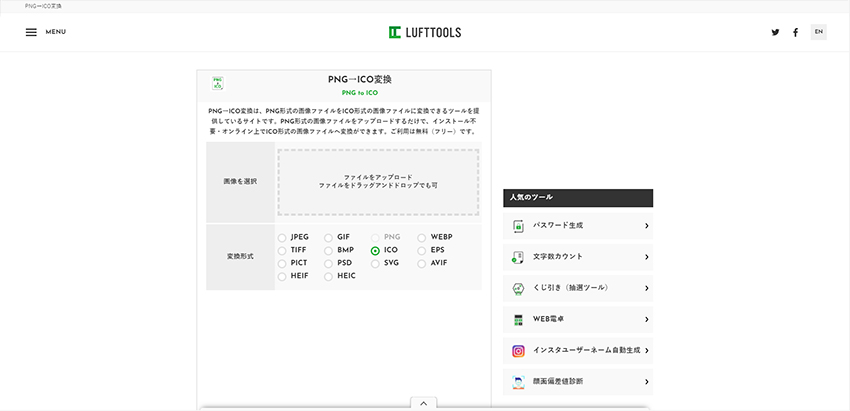Click the 画像を選択 label
This screenshot has height=411, width=850.
(x=240, y=182)
